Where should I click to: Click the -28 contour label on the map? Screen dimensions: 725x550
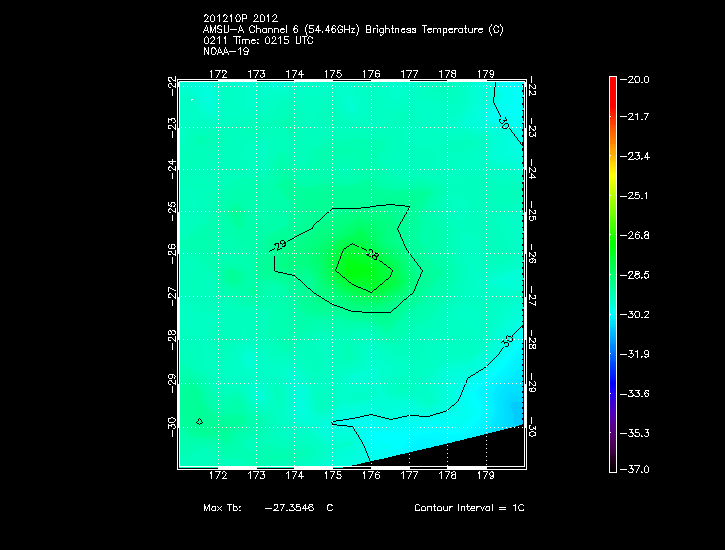(x=373, y=255)
